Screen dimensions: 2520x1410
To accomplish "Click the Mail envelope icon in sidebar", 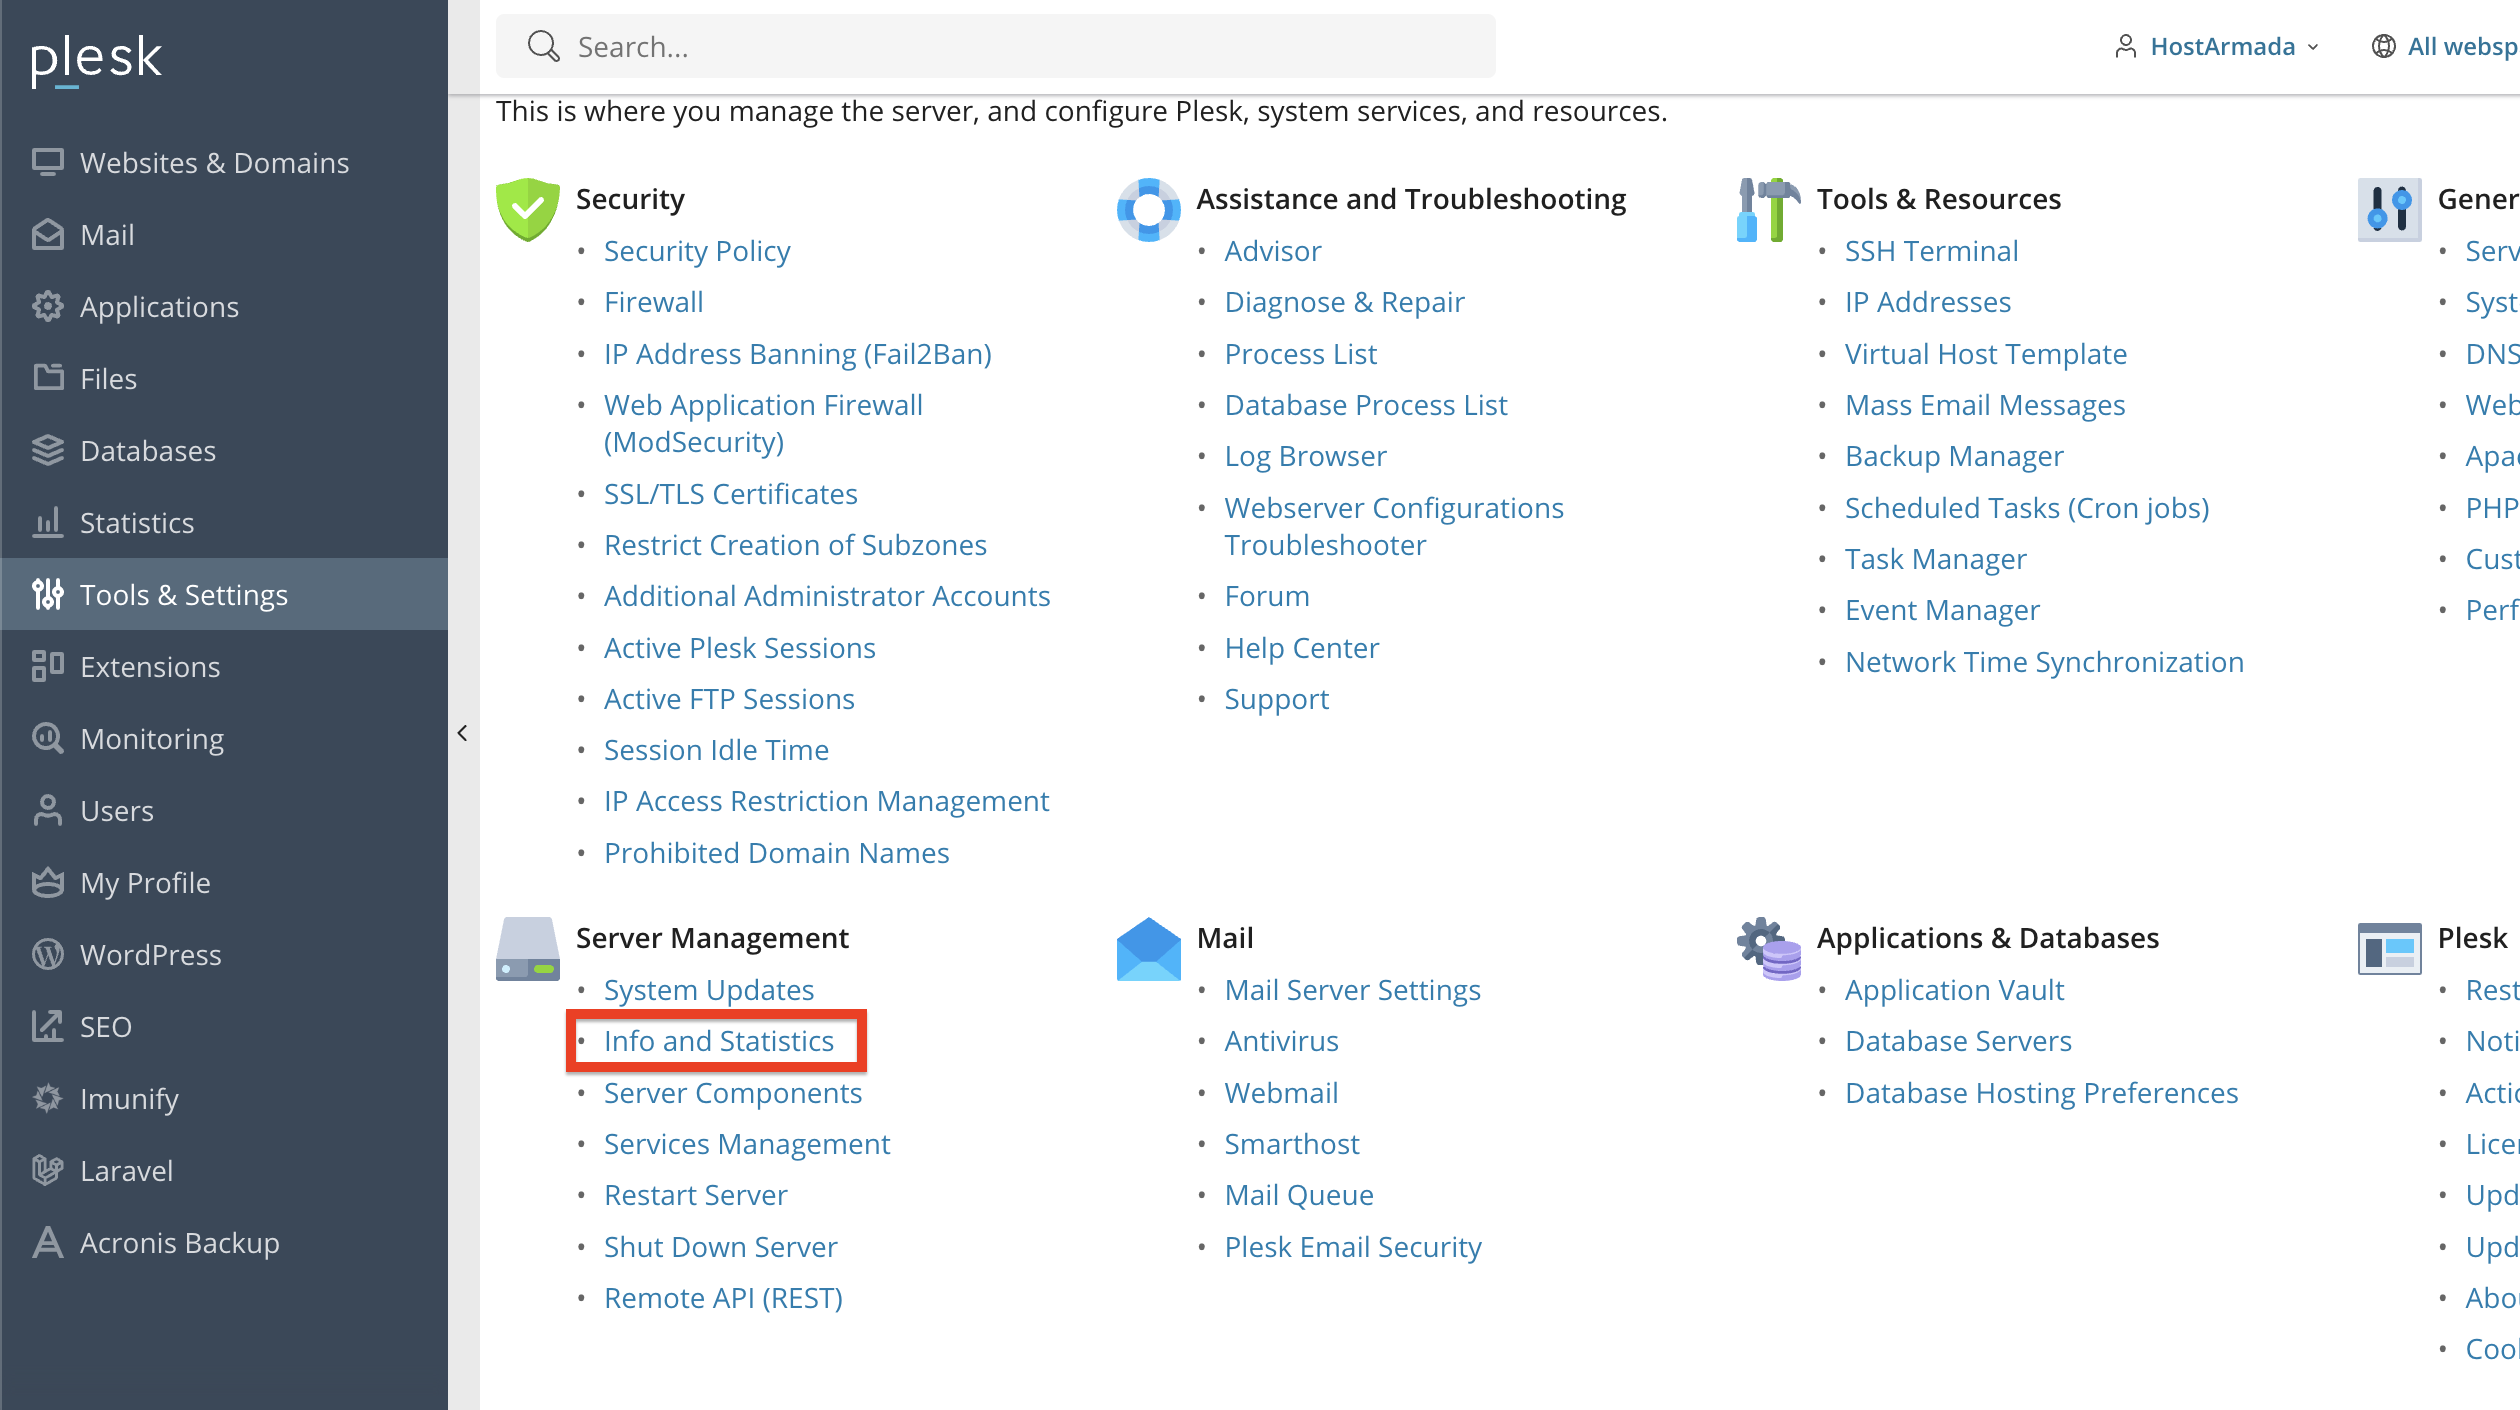I will coord(47,234).
